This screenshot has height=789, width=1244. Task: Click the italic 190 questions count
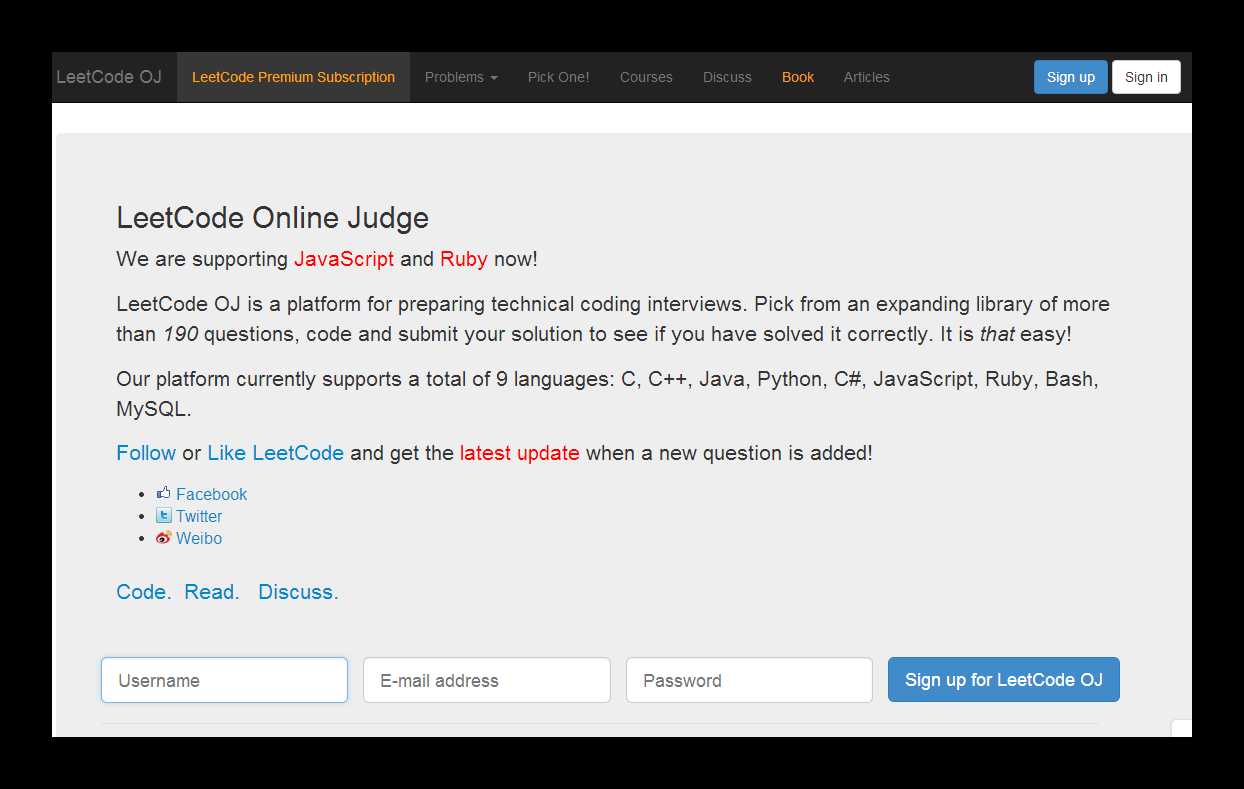coord(180,334)
